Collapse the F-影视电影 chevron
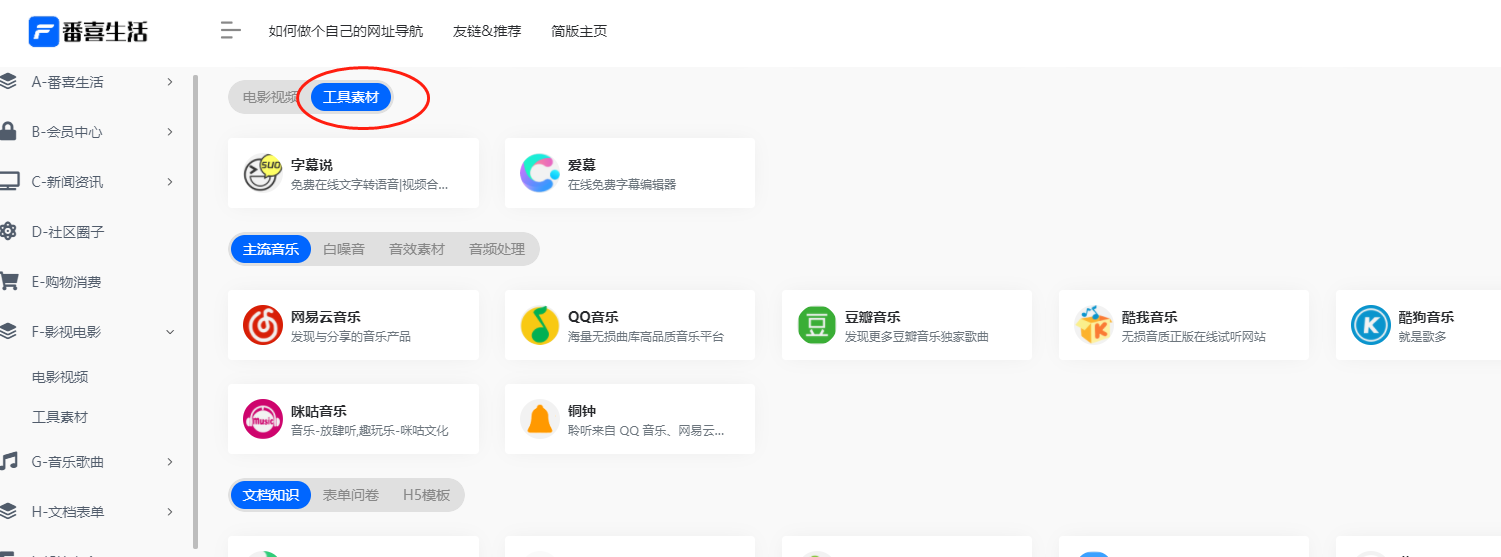This screenshot has width=1501, height=557. pos(170,332)
